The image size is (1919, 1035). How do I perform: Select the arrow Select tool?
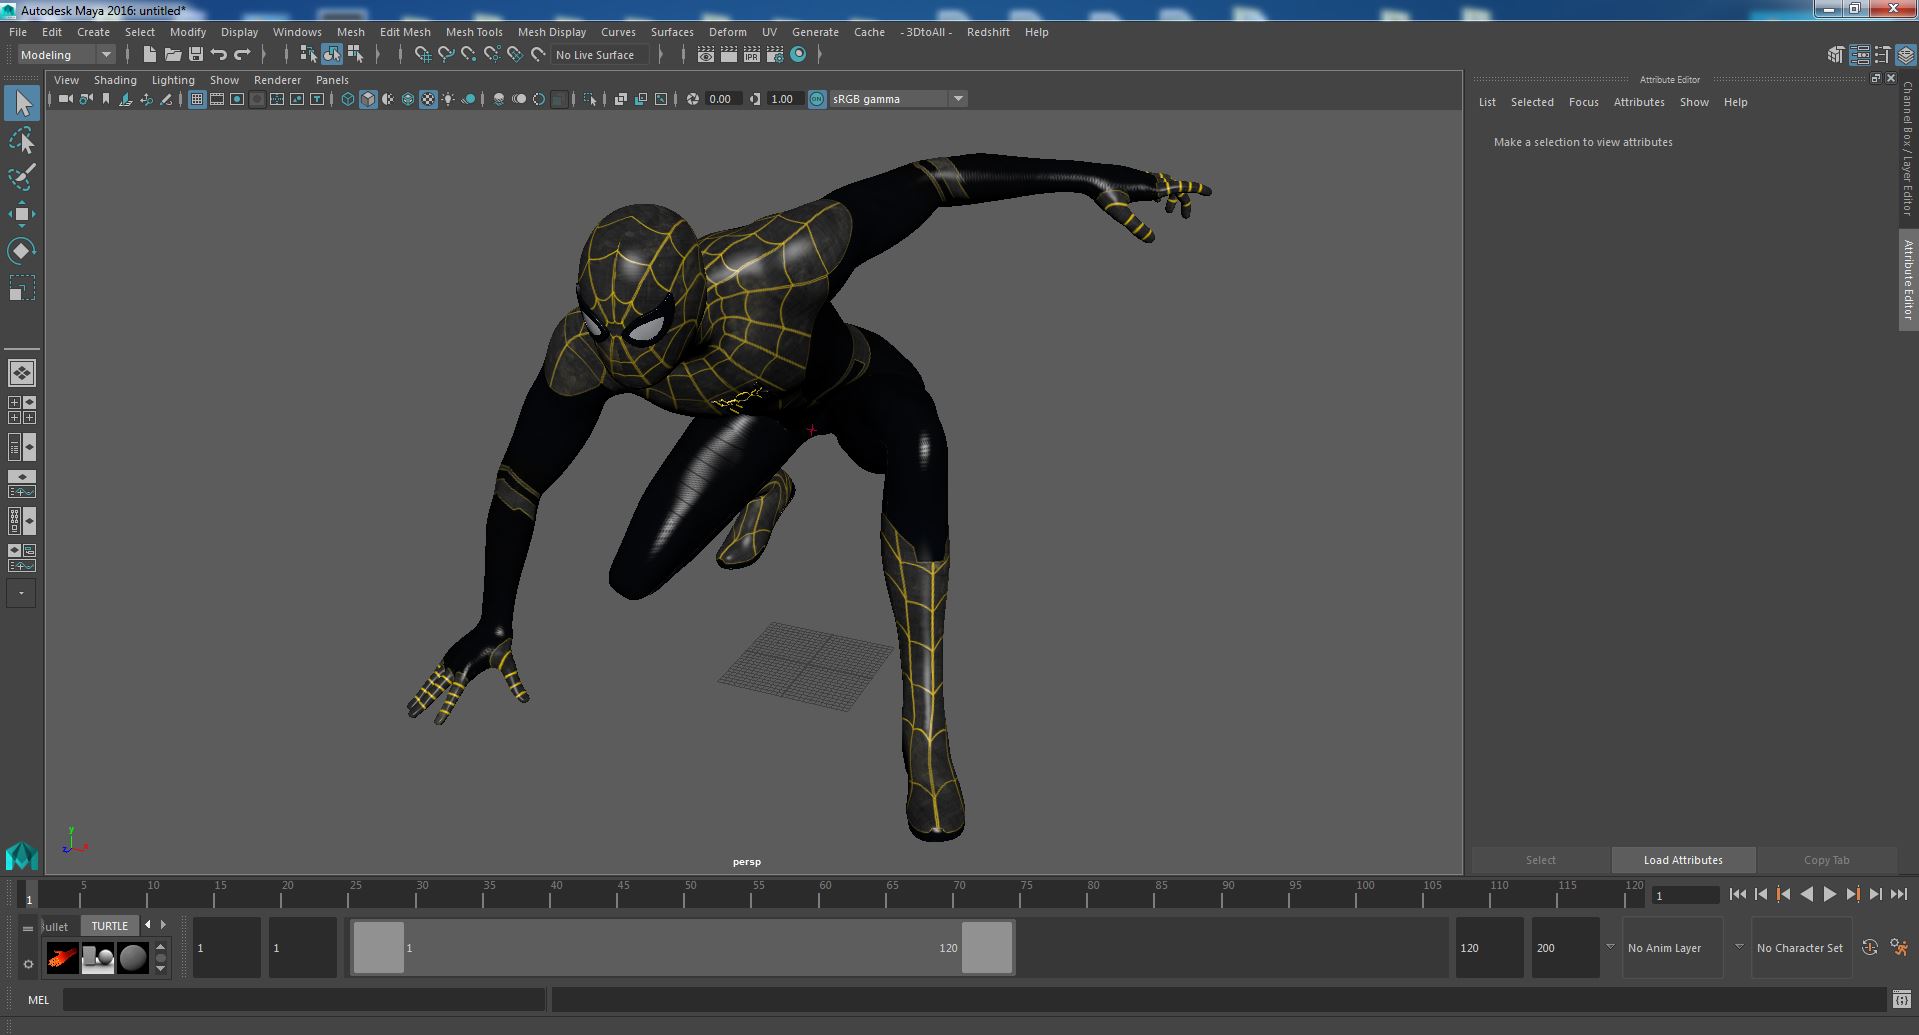click(x=22, y=103)
